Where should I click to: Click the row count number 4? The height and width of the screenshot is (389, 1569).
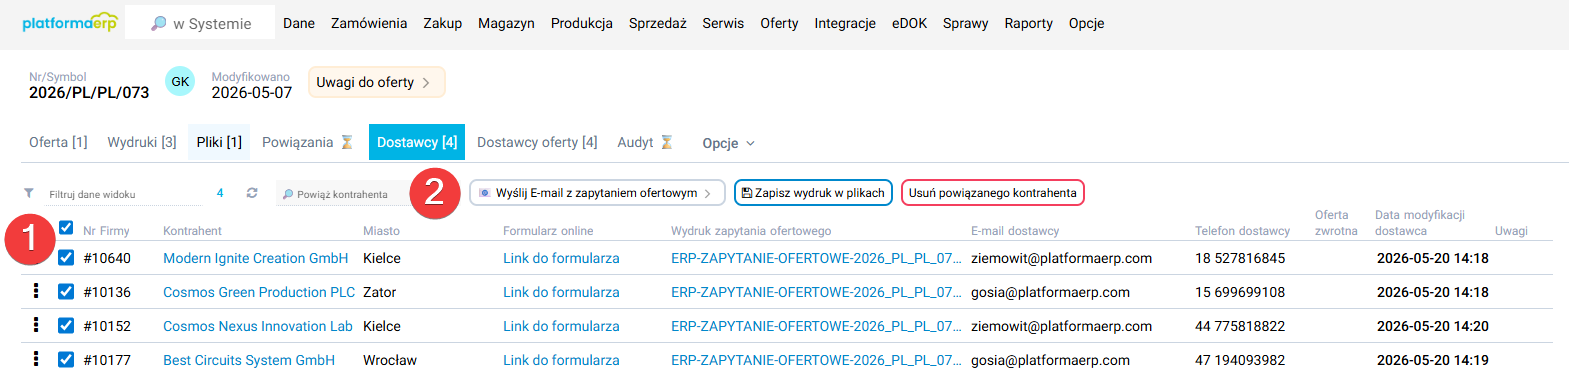coord(220,193)
